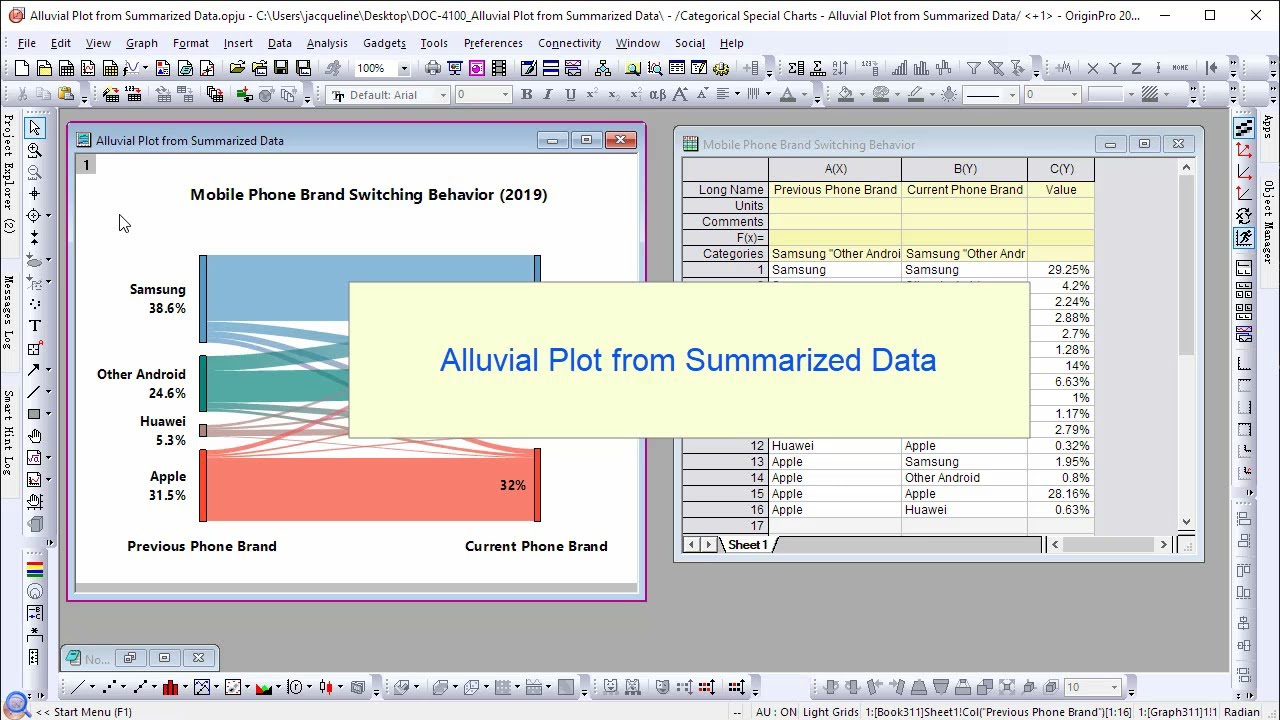Open the line style dropdown
This screenshot has width=1280, height=720.
click(1011, 95)
